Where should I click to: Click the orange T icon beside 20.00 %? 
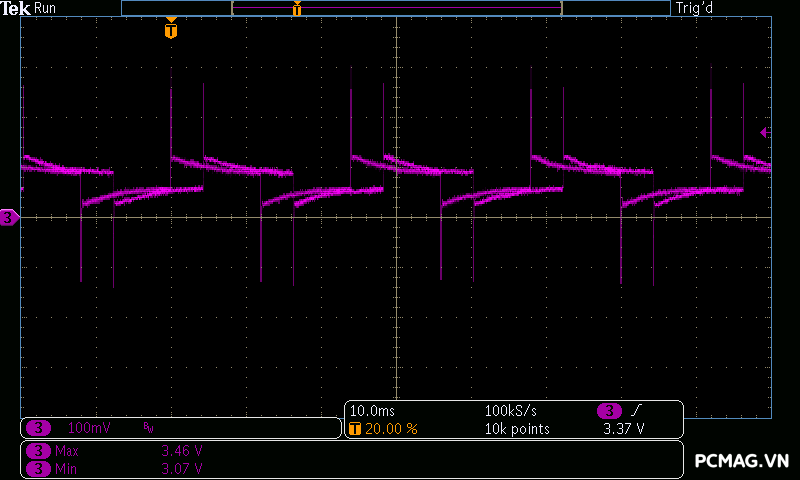pyautogui.click(x=355, y=429)
